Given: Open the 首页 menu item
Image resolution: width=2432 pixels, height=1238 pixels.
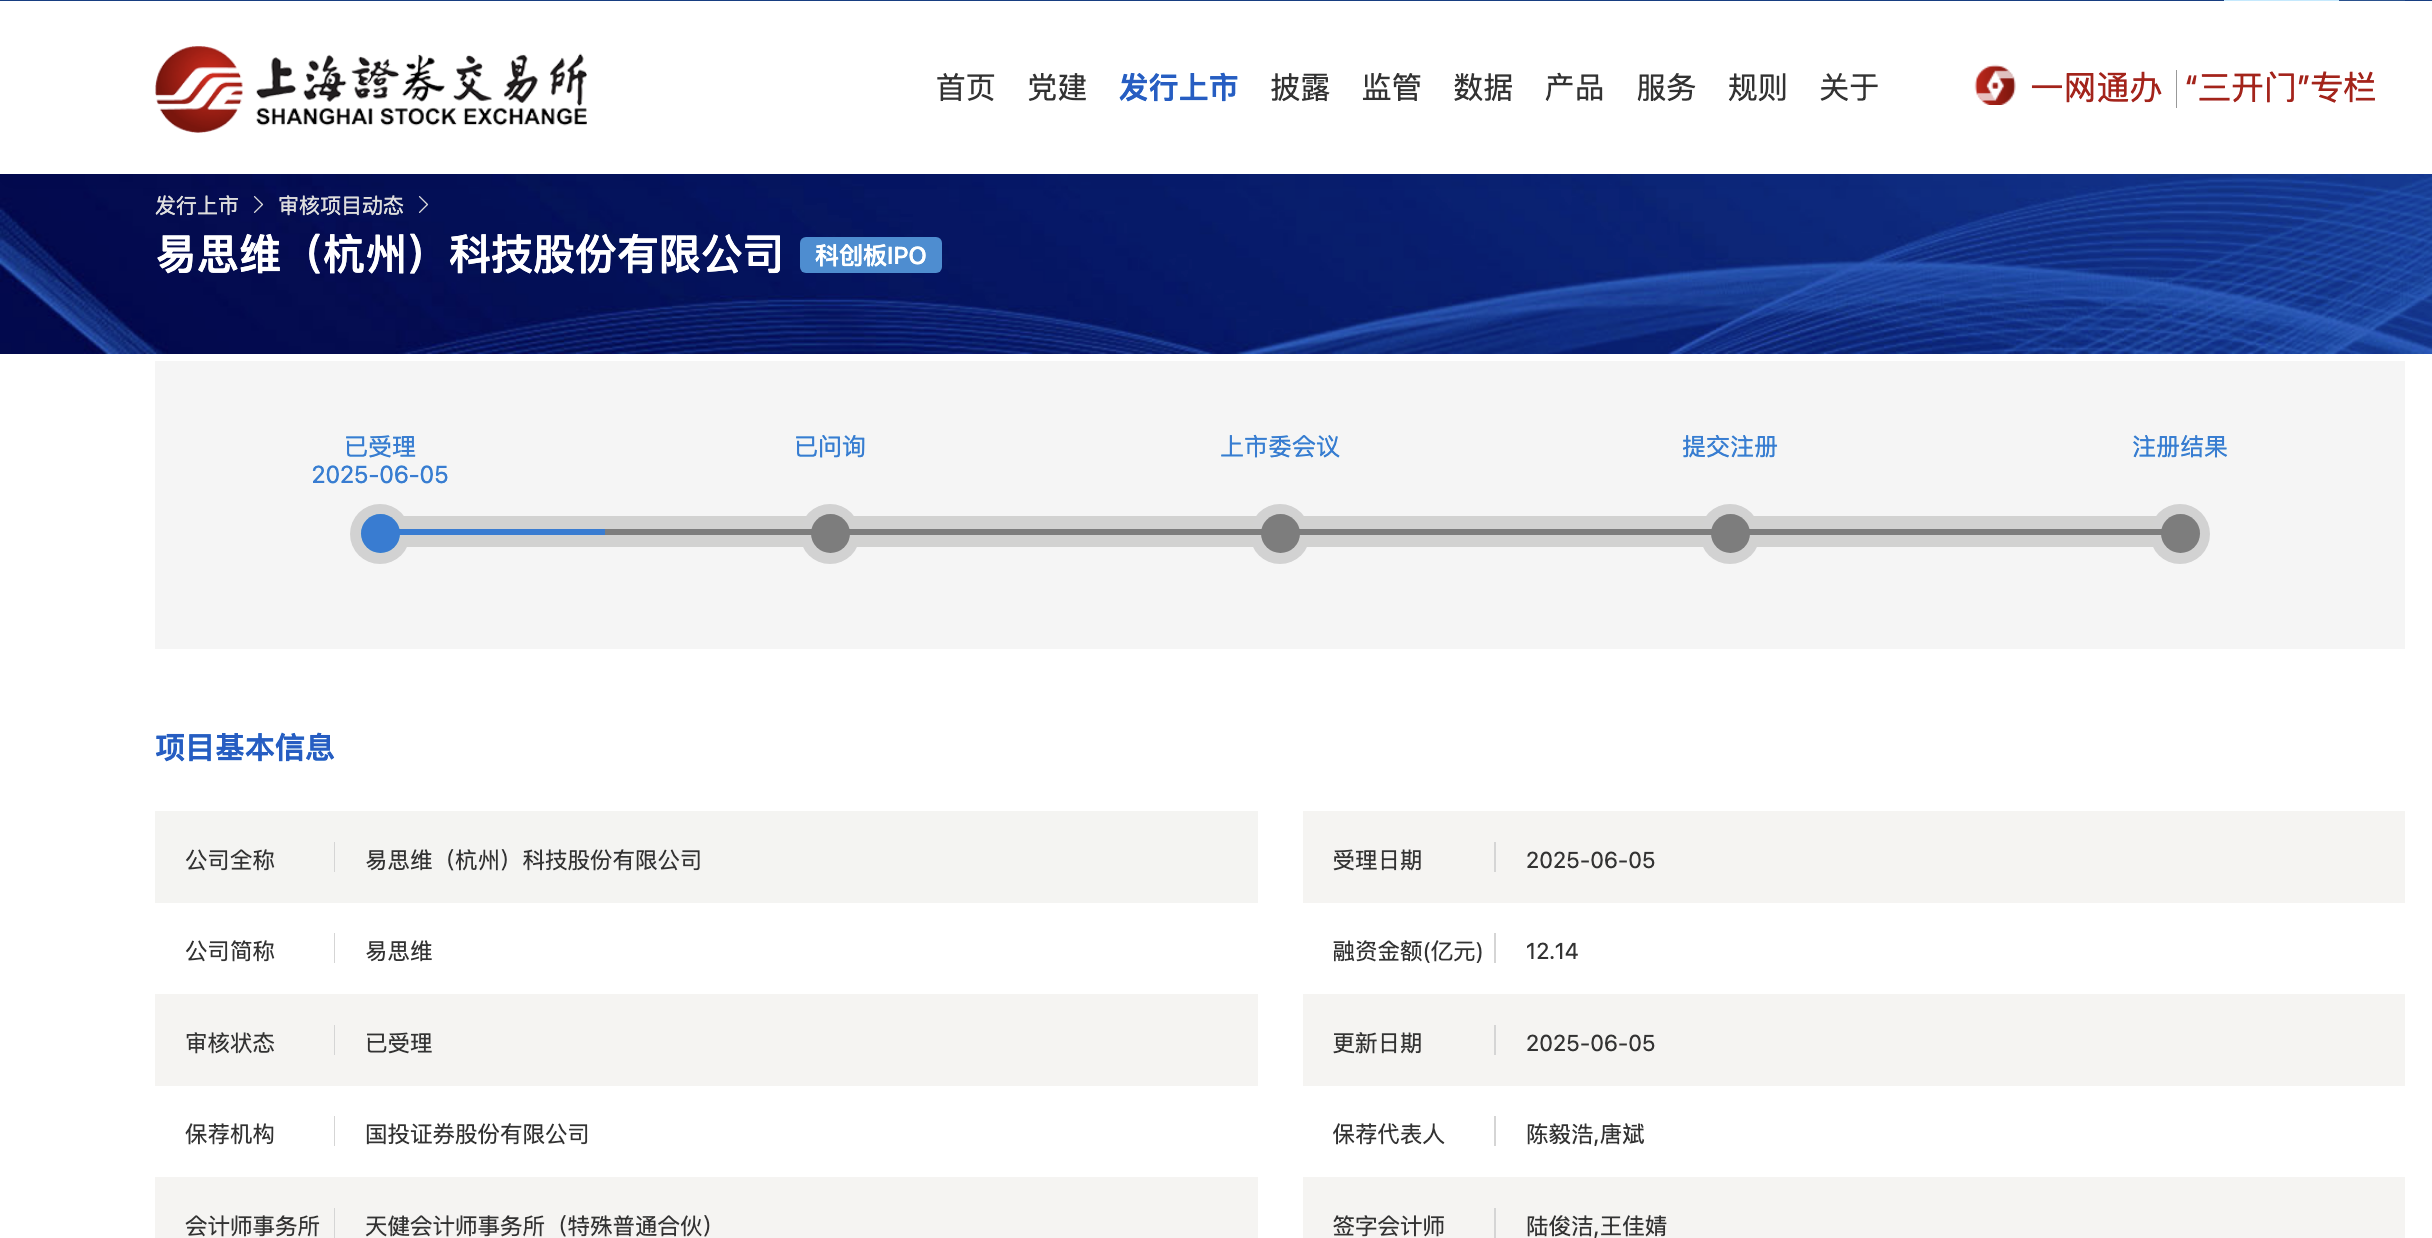Looking at the screenshot, I should tap(965, 88).
